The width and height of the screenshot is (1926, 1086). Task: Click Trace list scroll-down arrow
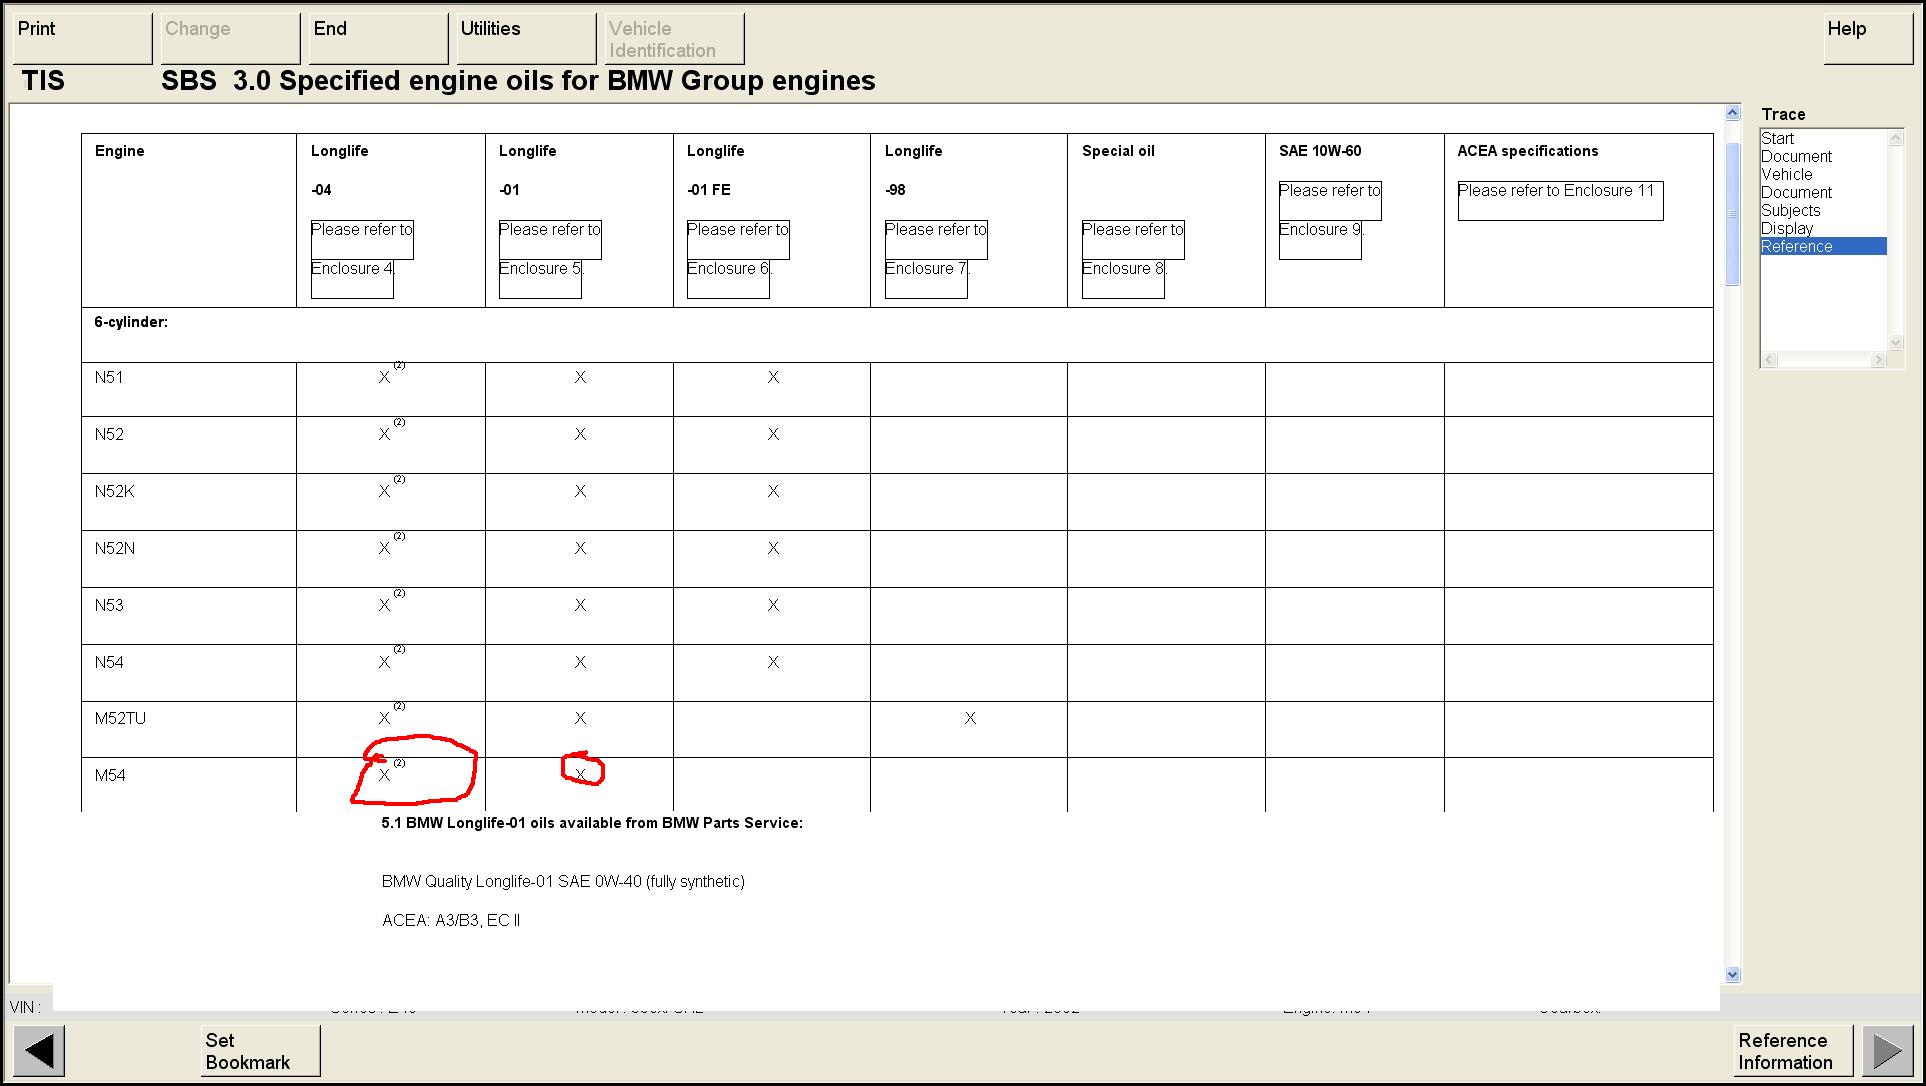tap(1894, 342)
